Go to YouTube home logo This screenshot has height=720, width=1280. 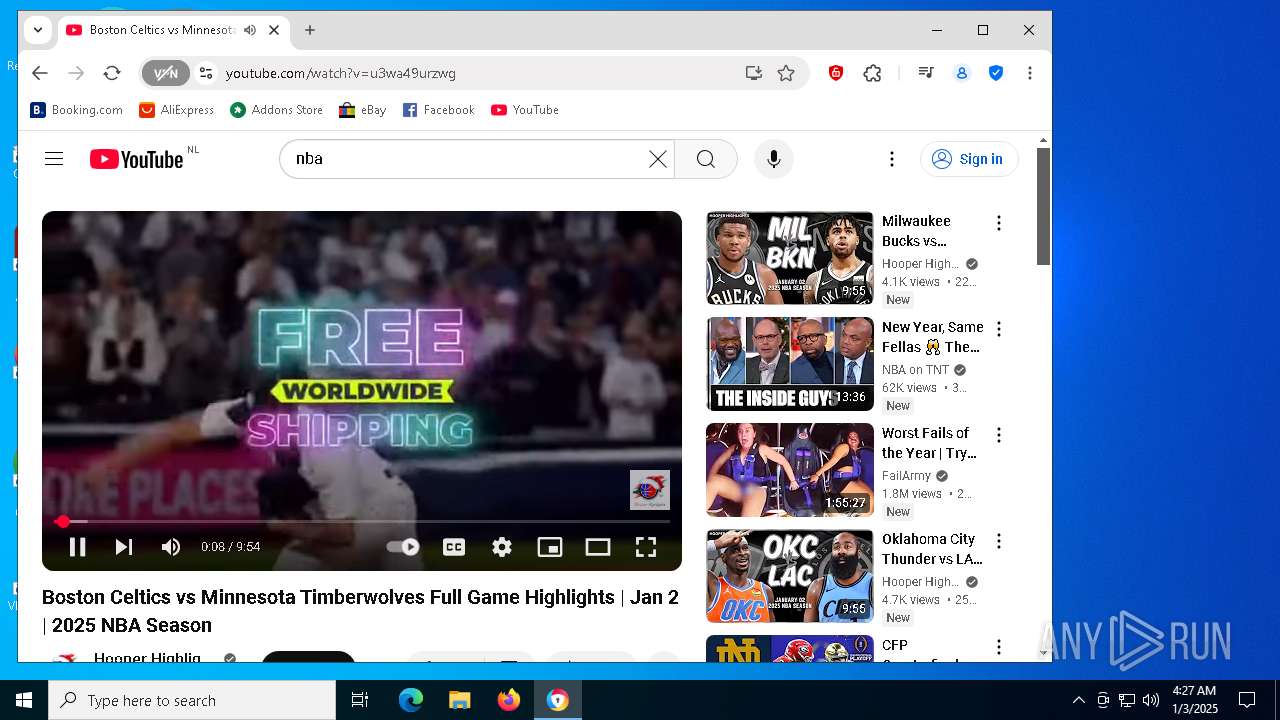[137, 159]
